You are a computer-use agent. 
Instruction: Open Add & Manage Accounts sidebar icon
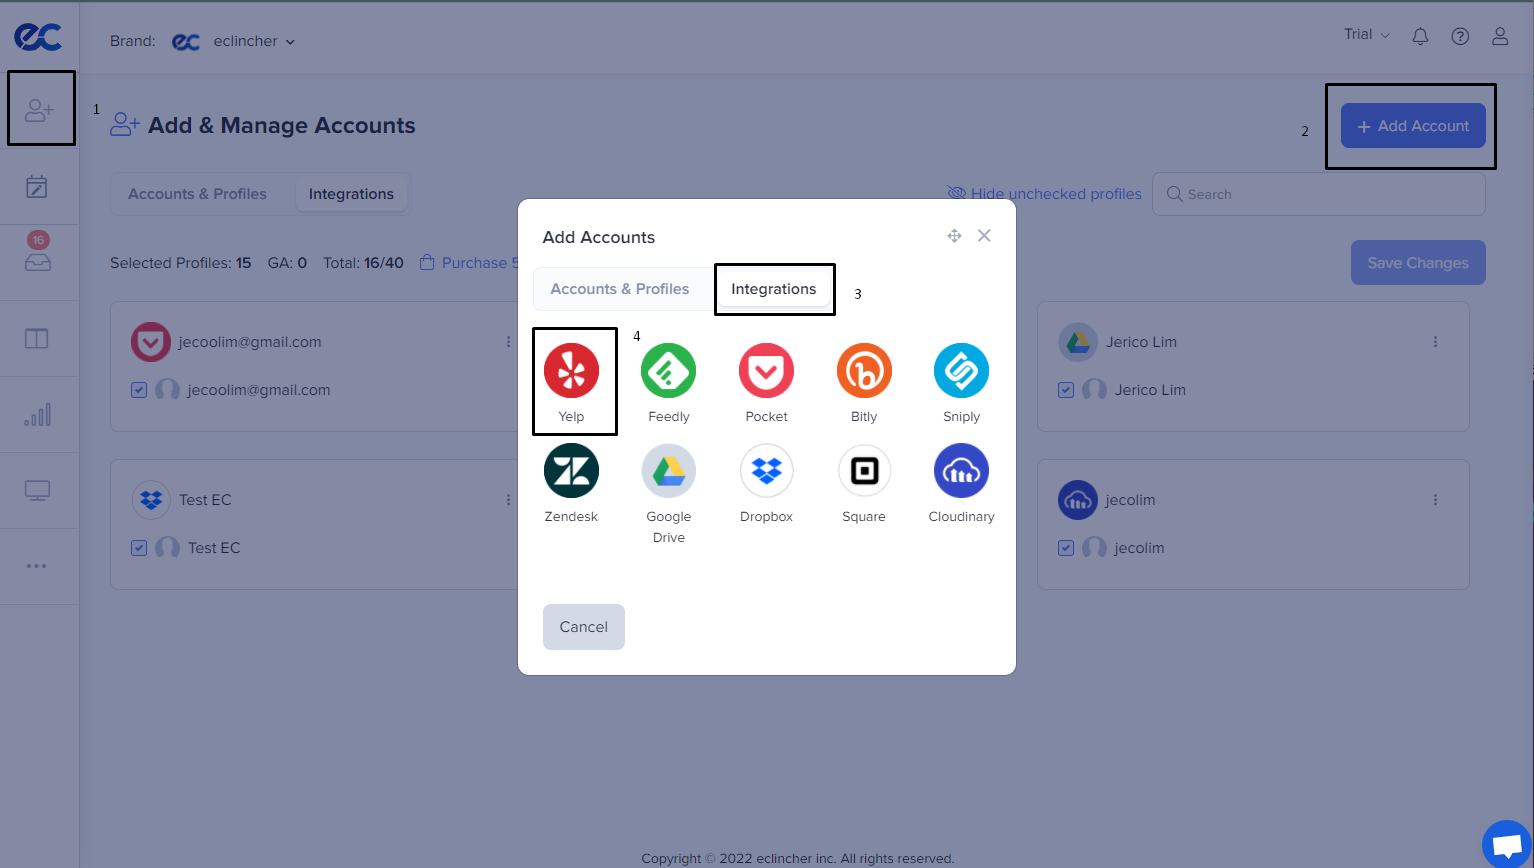39,110
